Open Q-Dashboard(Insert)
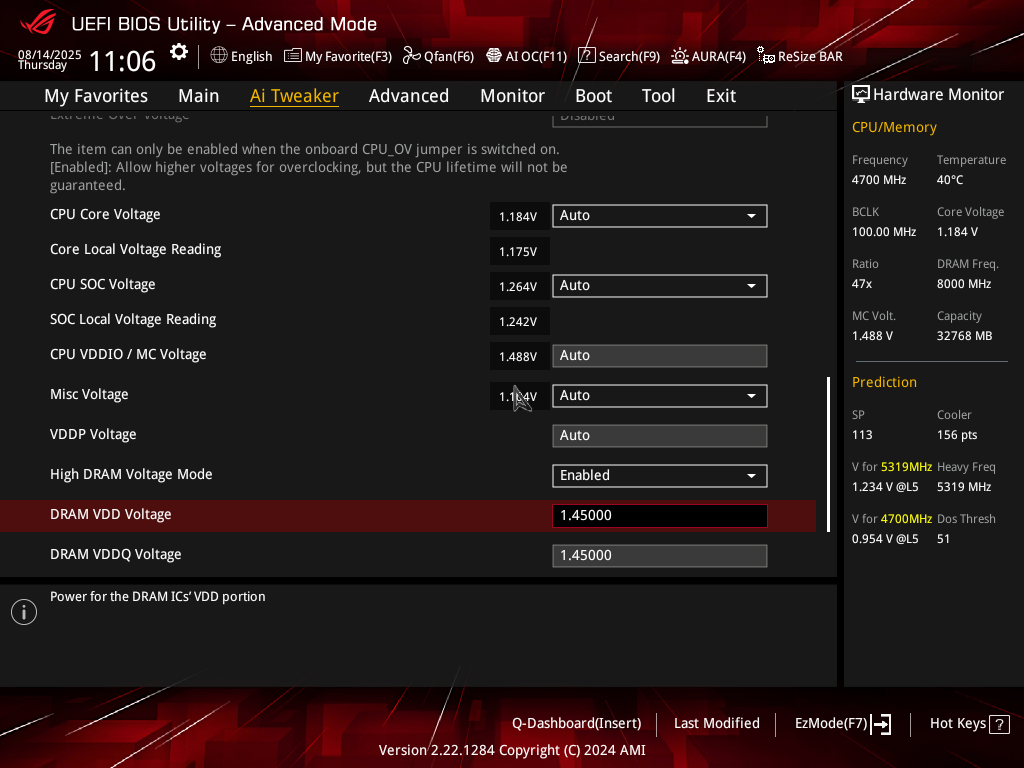The height and width of the screenshot is (768, 1024). (577, 724)
